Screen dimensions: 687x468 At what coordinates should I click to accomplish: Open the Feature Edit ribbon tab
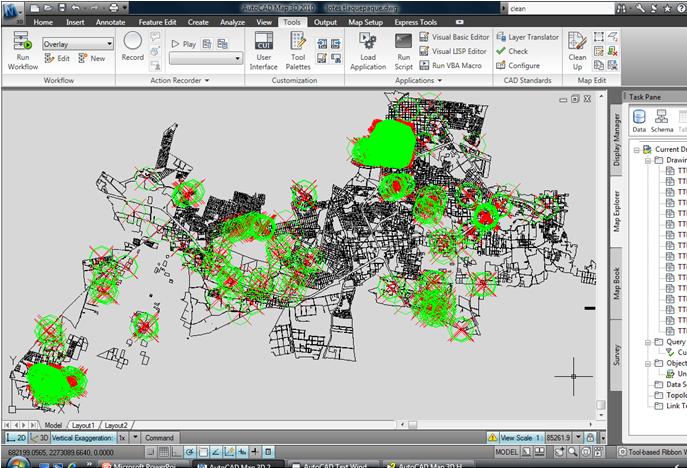[x=157, y=22]
